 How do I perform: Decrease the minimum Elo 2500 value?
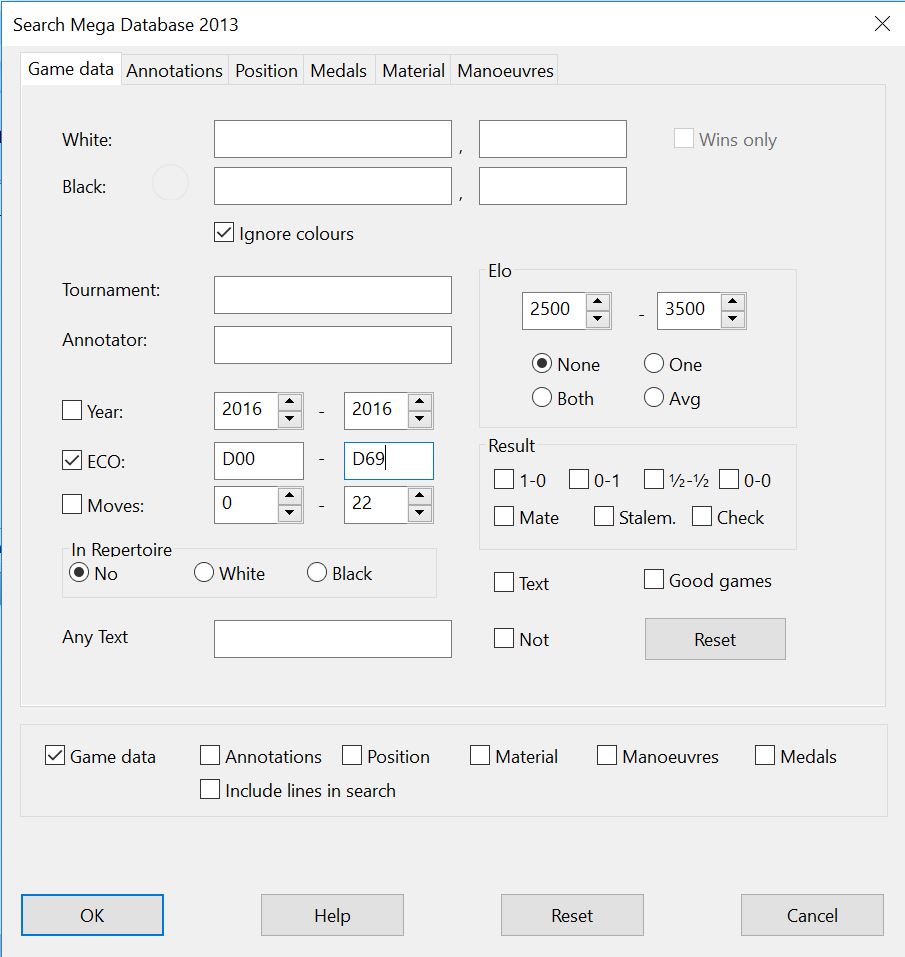coord(598,319)
